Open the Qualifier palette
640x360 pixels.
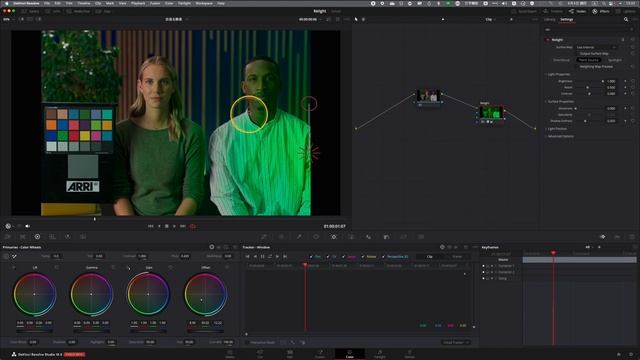pos(299,237)
